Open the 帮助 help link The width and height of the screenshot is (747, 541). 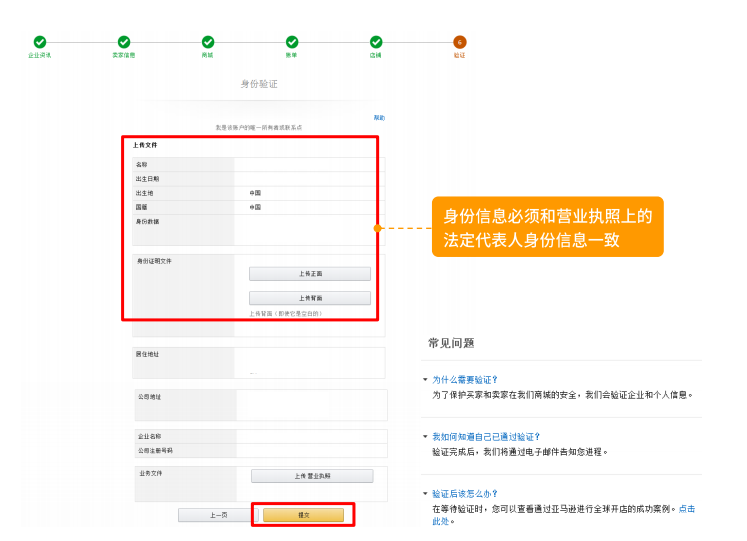click(379, 118)
